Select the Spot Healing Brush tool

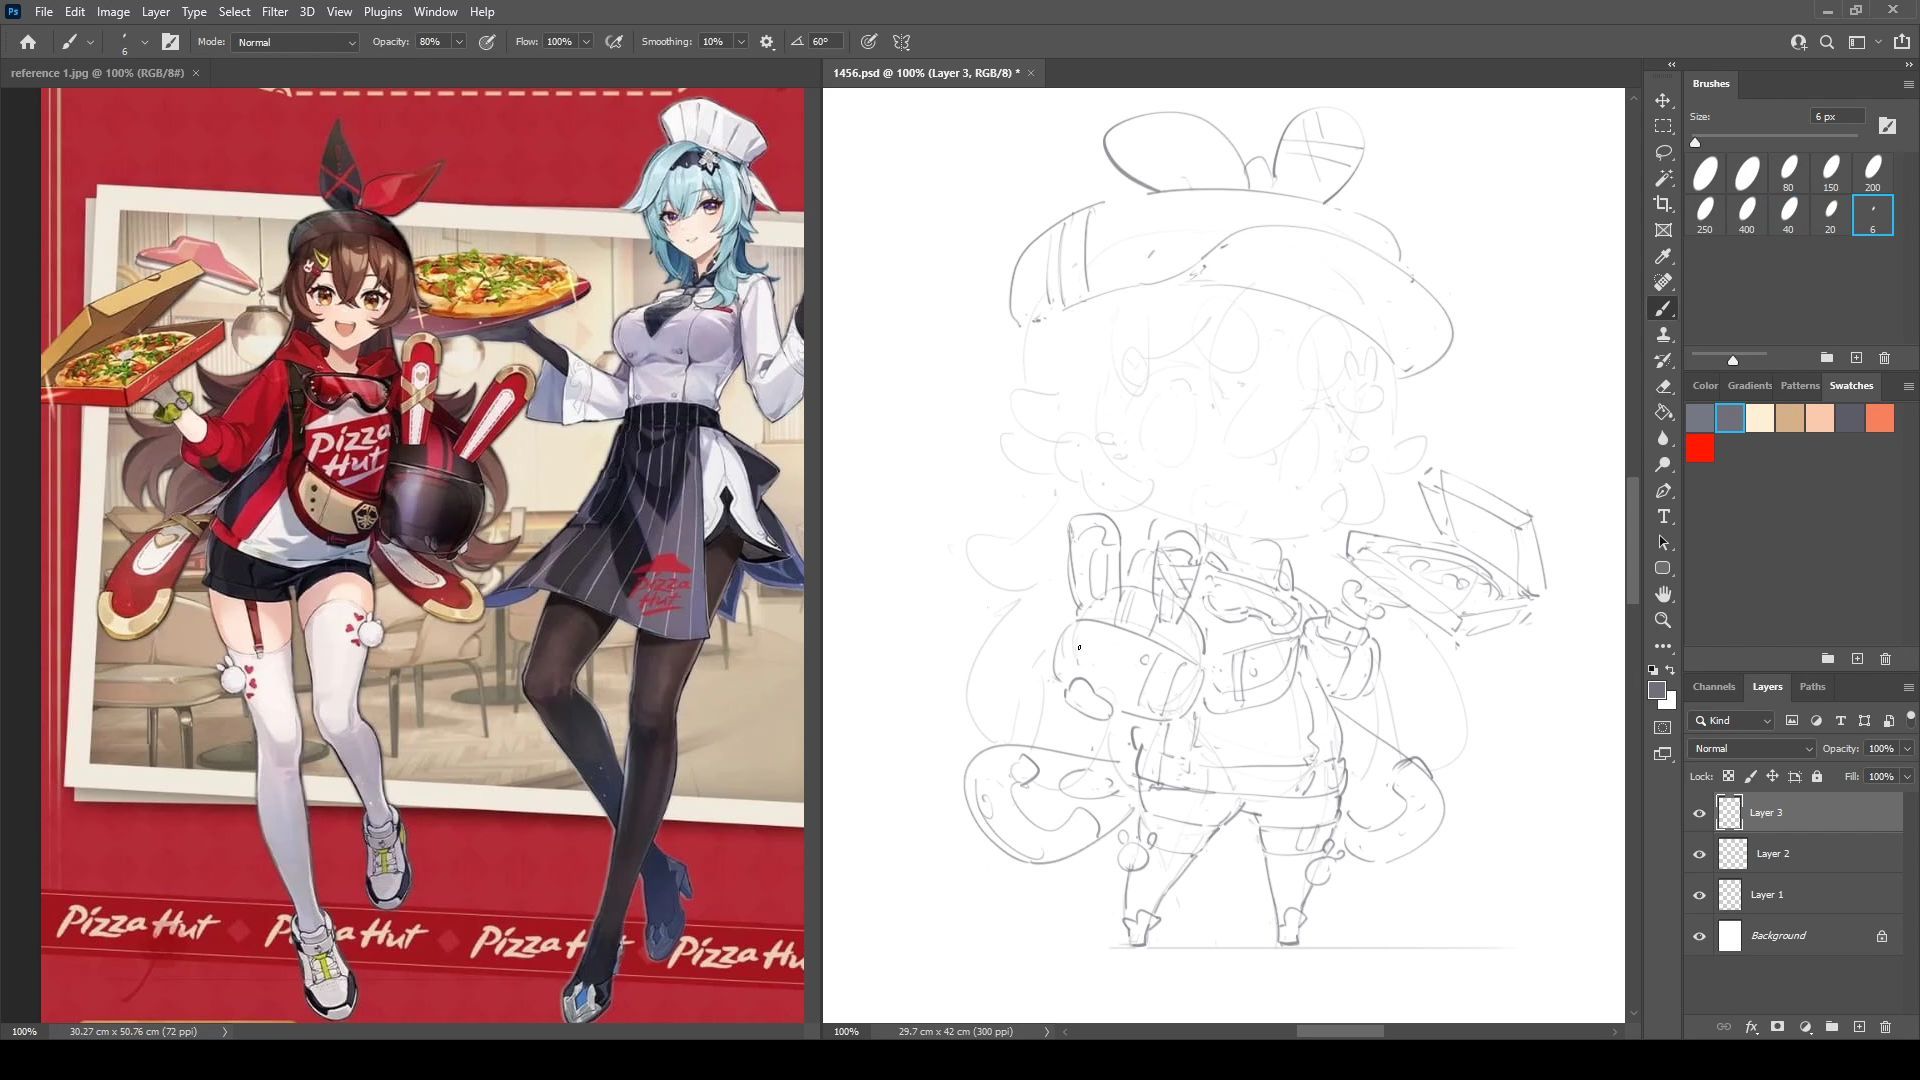coord(1663,283)
